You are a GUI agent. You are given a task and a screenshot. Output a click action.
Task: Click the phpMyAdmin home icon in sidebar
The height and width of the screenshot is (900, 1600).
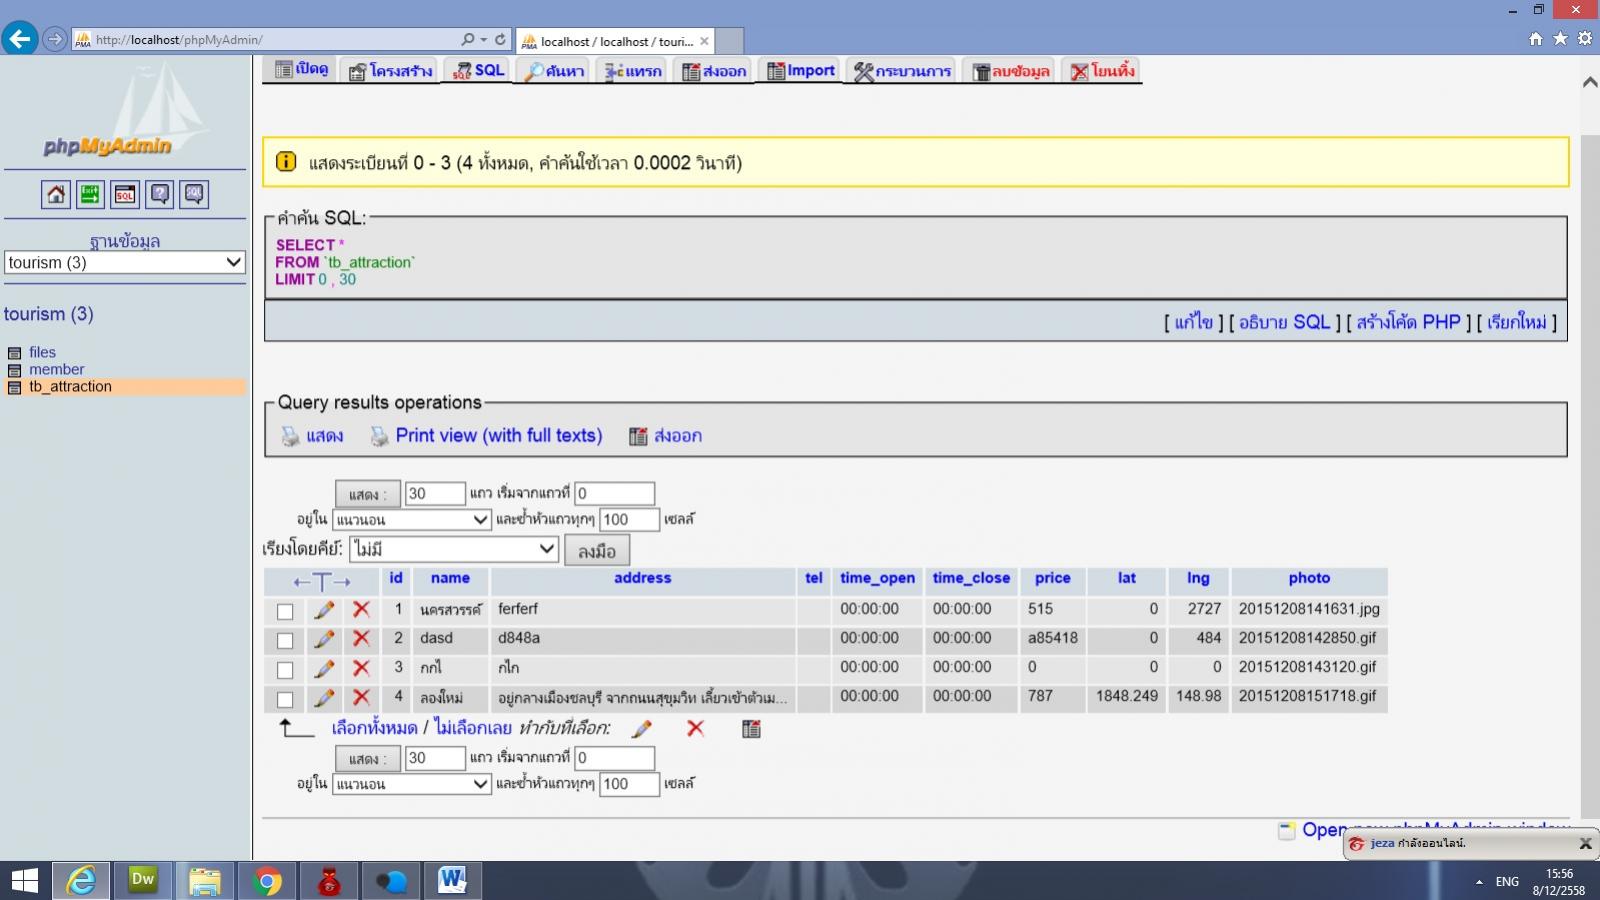[56, 194]
